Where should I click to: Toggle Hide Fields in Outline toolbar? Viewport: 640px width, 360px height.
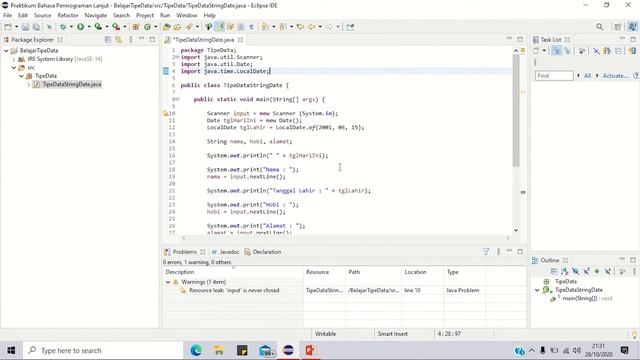coord(576,271)
